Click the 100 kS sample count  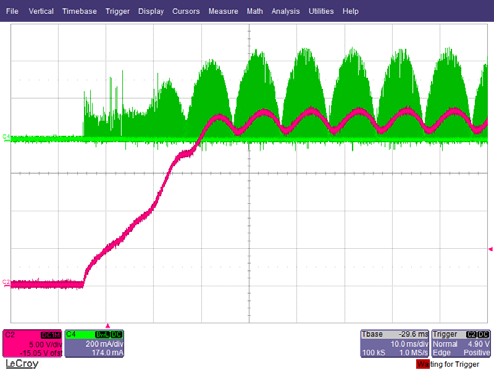[374, 353]
